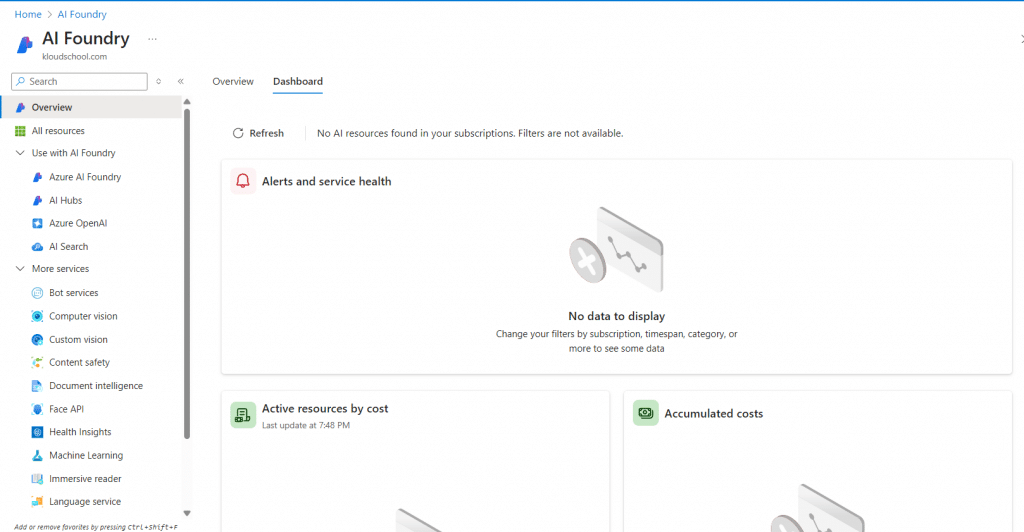Open AI Hubs menu item
1024x532 pixels.
(x=65, y=200)
